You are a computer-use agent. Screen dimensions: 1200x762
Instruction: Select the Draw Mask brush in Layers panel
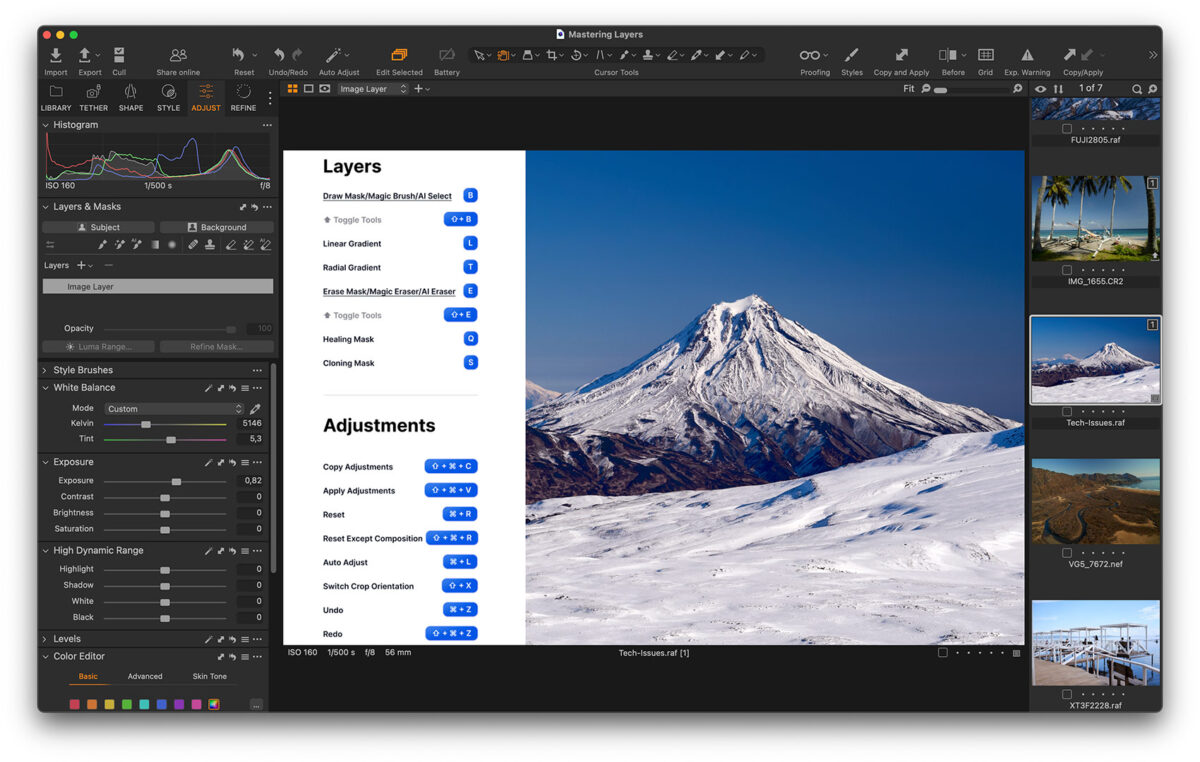pyautogui.click(x=103, y=243)
